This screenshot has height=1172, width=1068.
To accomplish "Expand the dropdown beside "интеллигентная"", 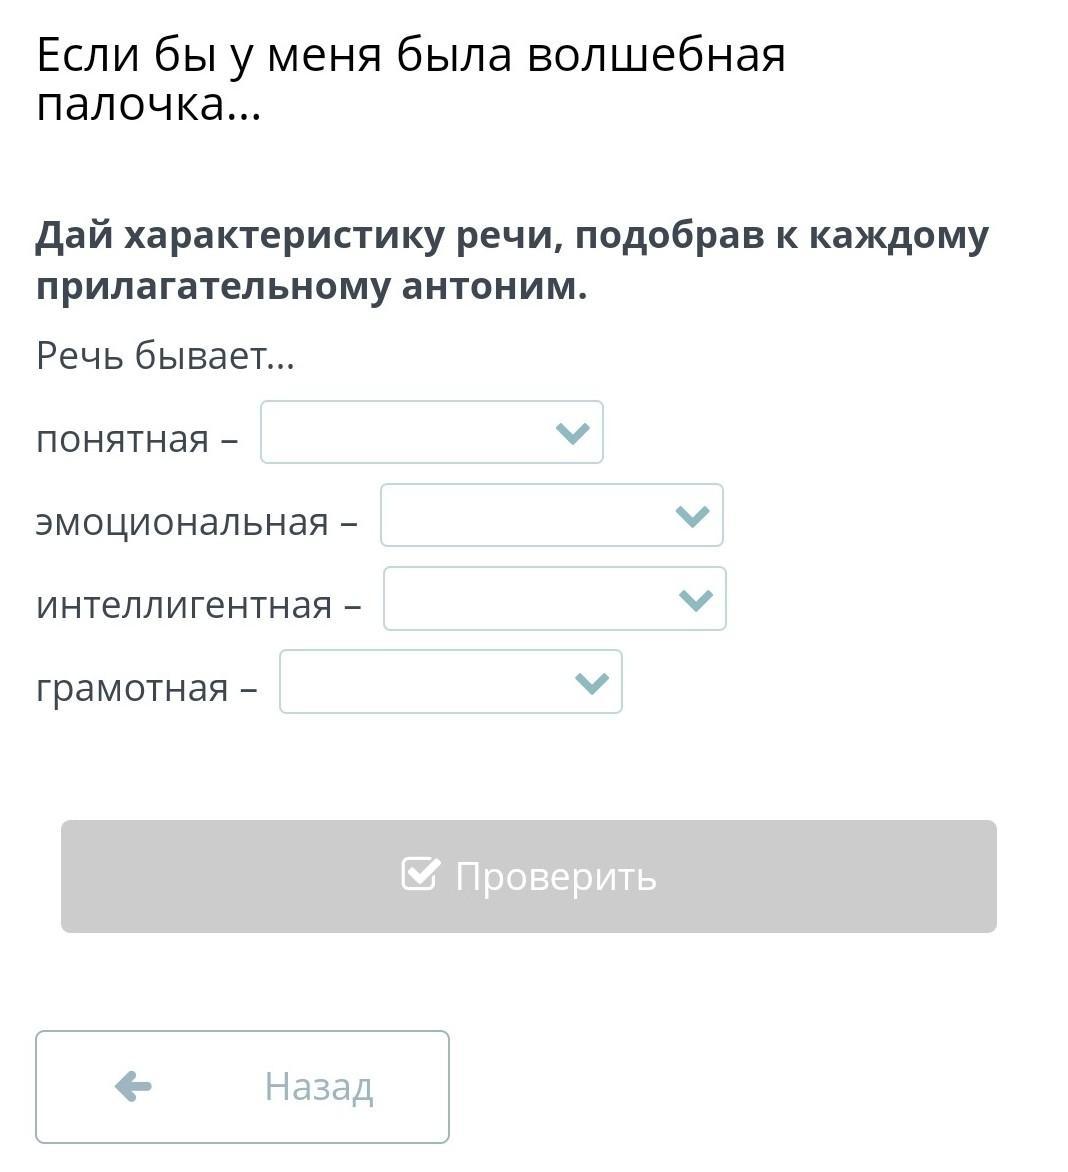I will [553, 599].
